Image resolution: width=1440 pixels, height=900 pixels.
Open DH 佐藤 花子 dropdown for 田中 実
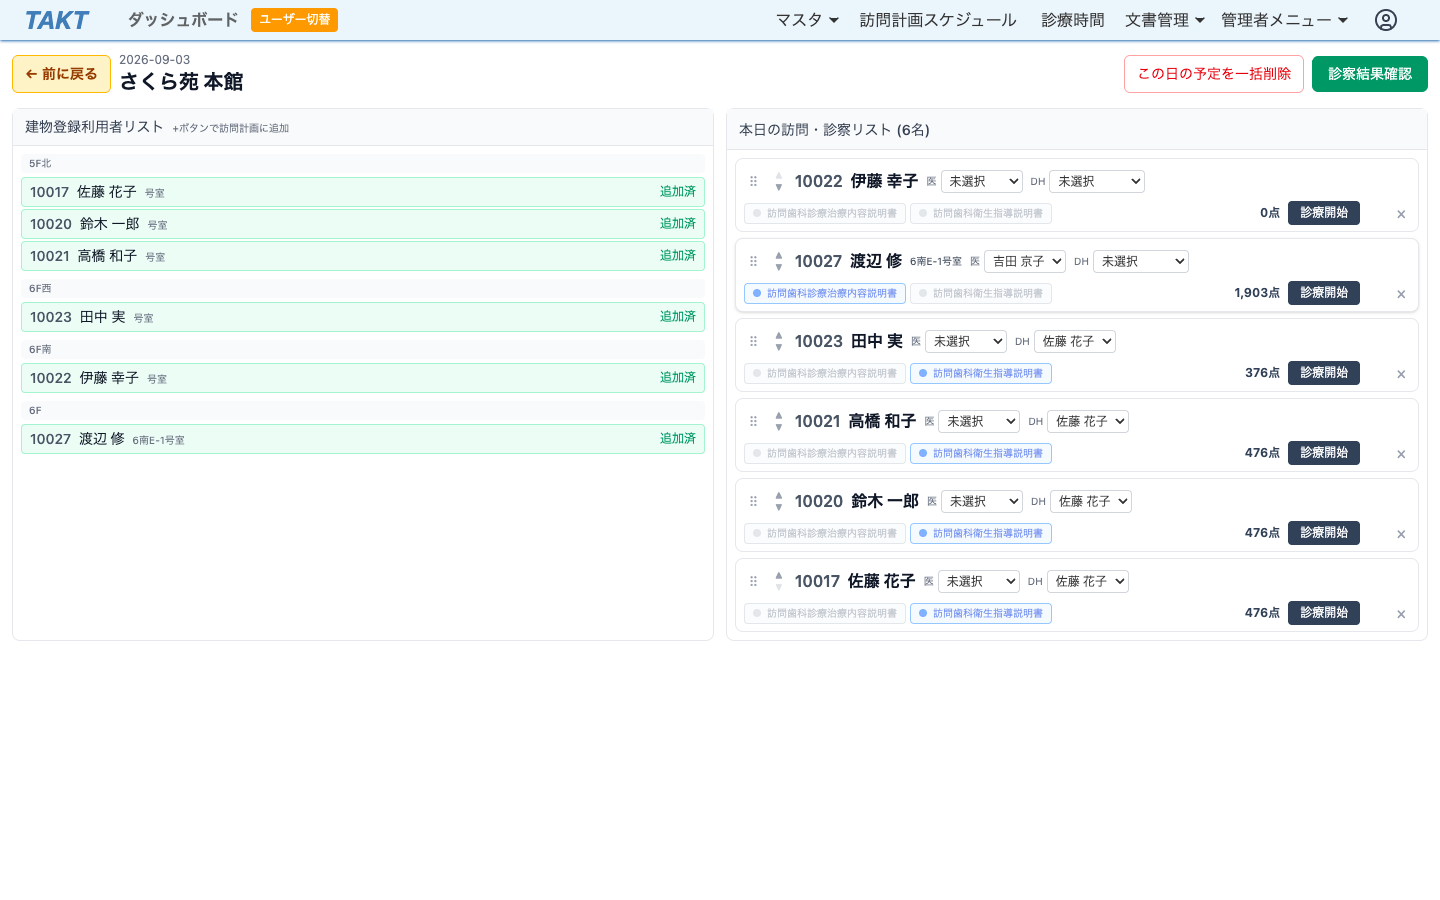pos(1074,341)
